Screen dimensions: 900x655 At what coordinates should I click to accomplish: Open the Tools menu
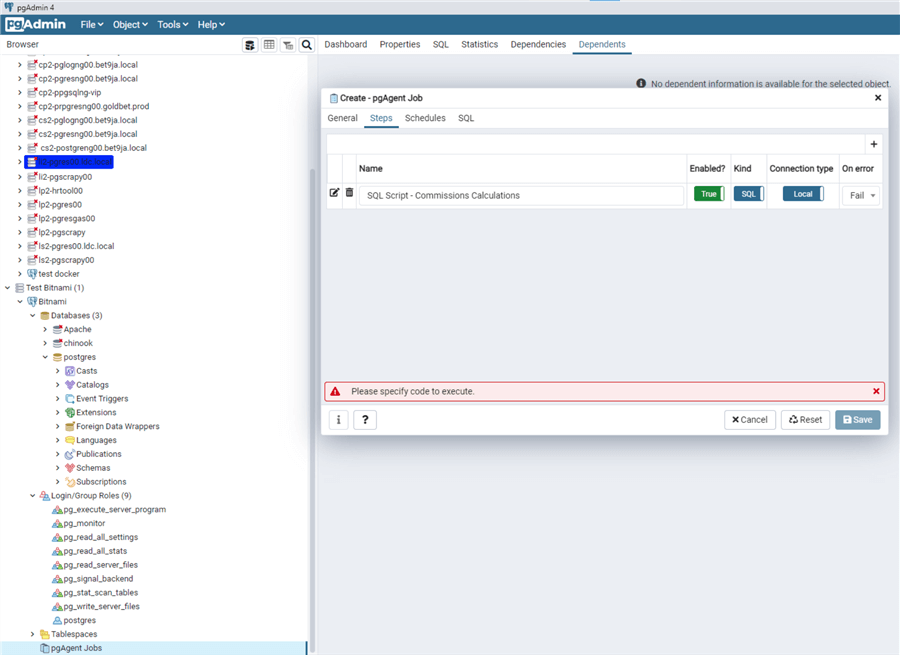[173, 25]
